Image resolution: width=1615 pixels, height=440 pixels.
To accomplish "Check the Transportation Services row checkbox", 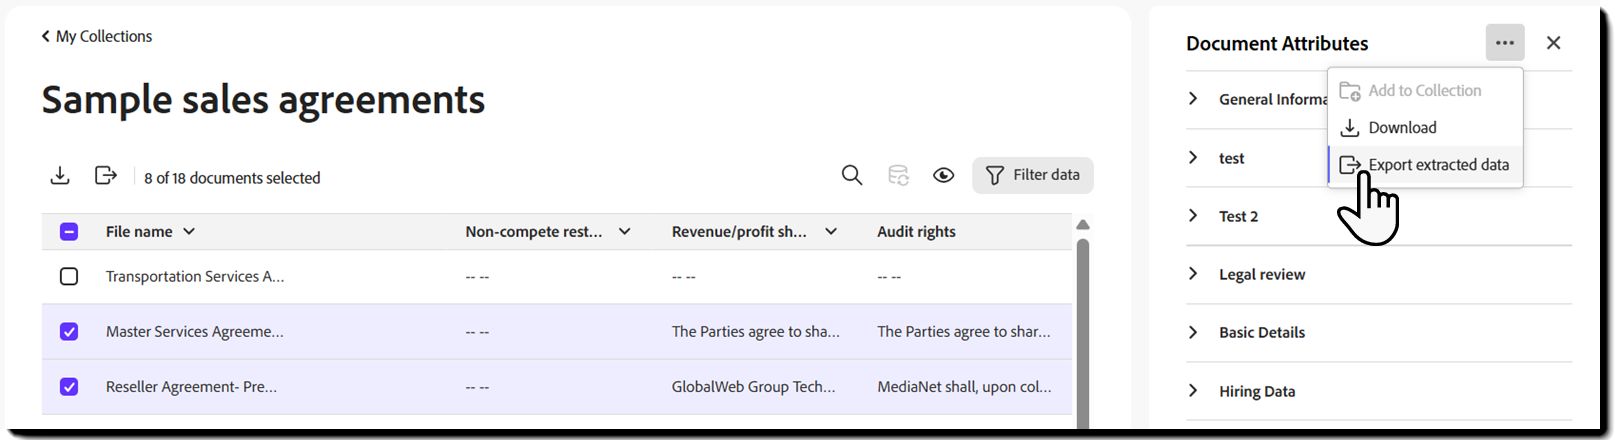I will (x=69, y=276).
